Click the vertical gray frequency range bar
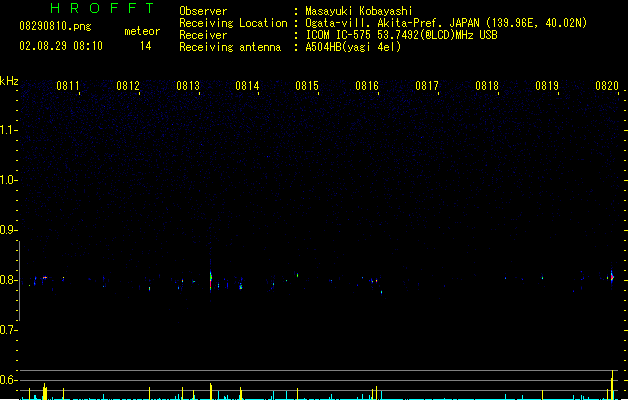This screenshot has width=629, height=400. click(19, 281)
